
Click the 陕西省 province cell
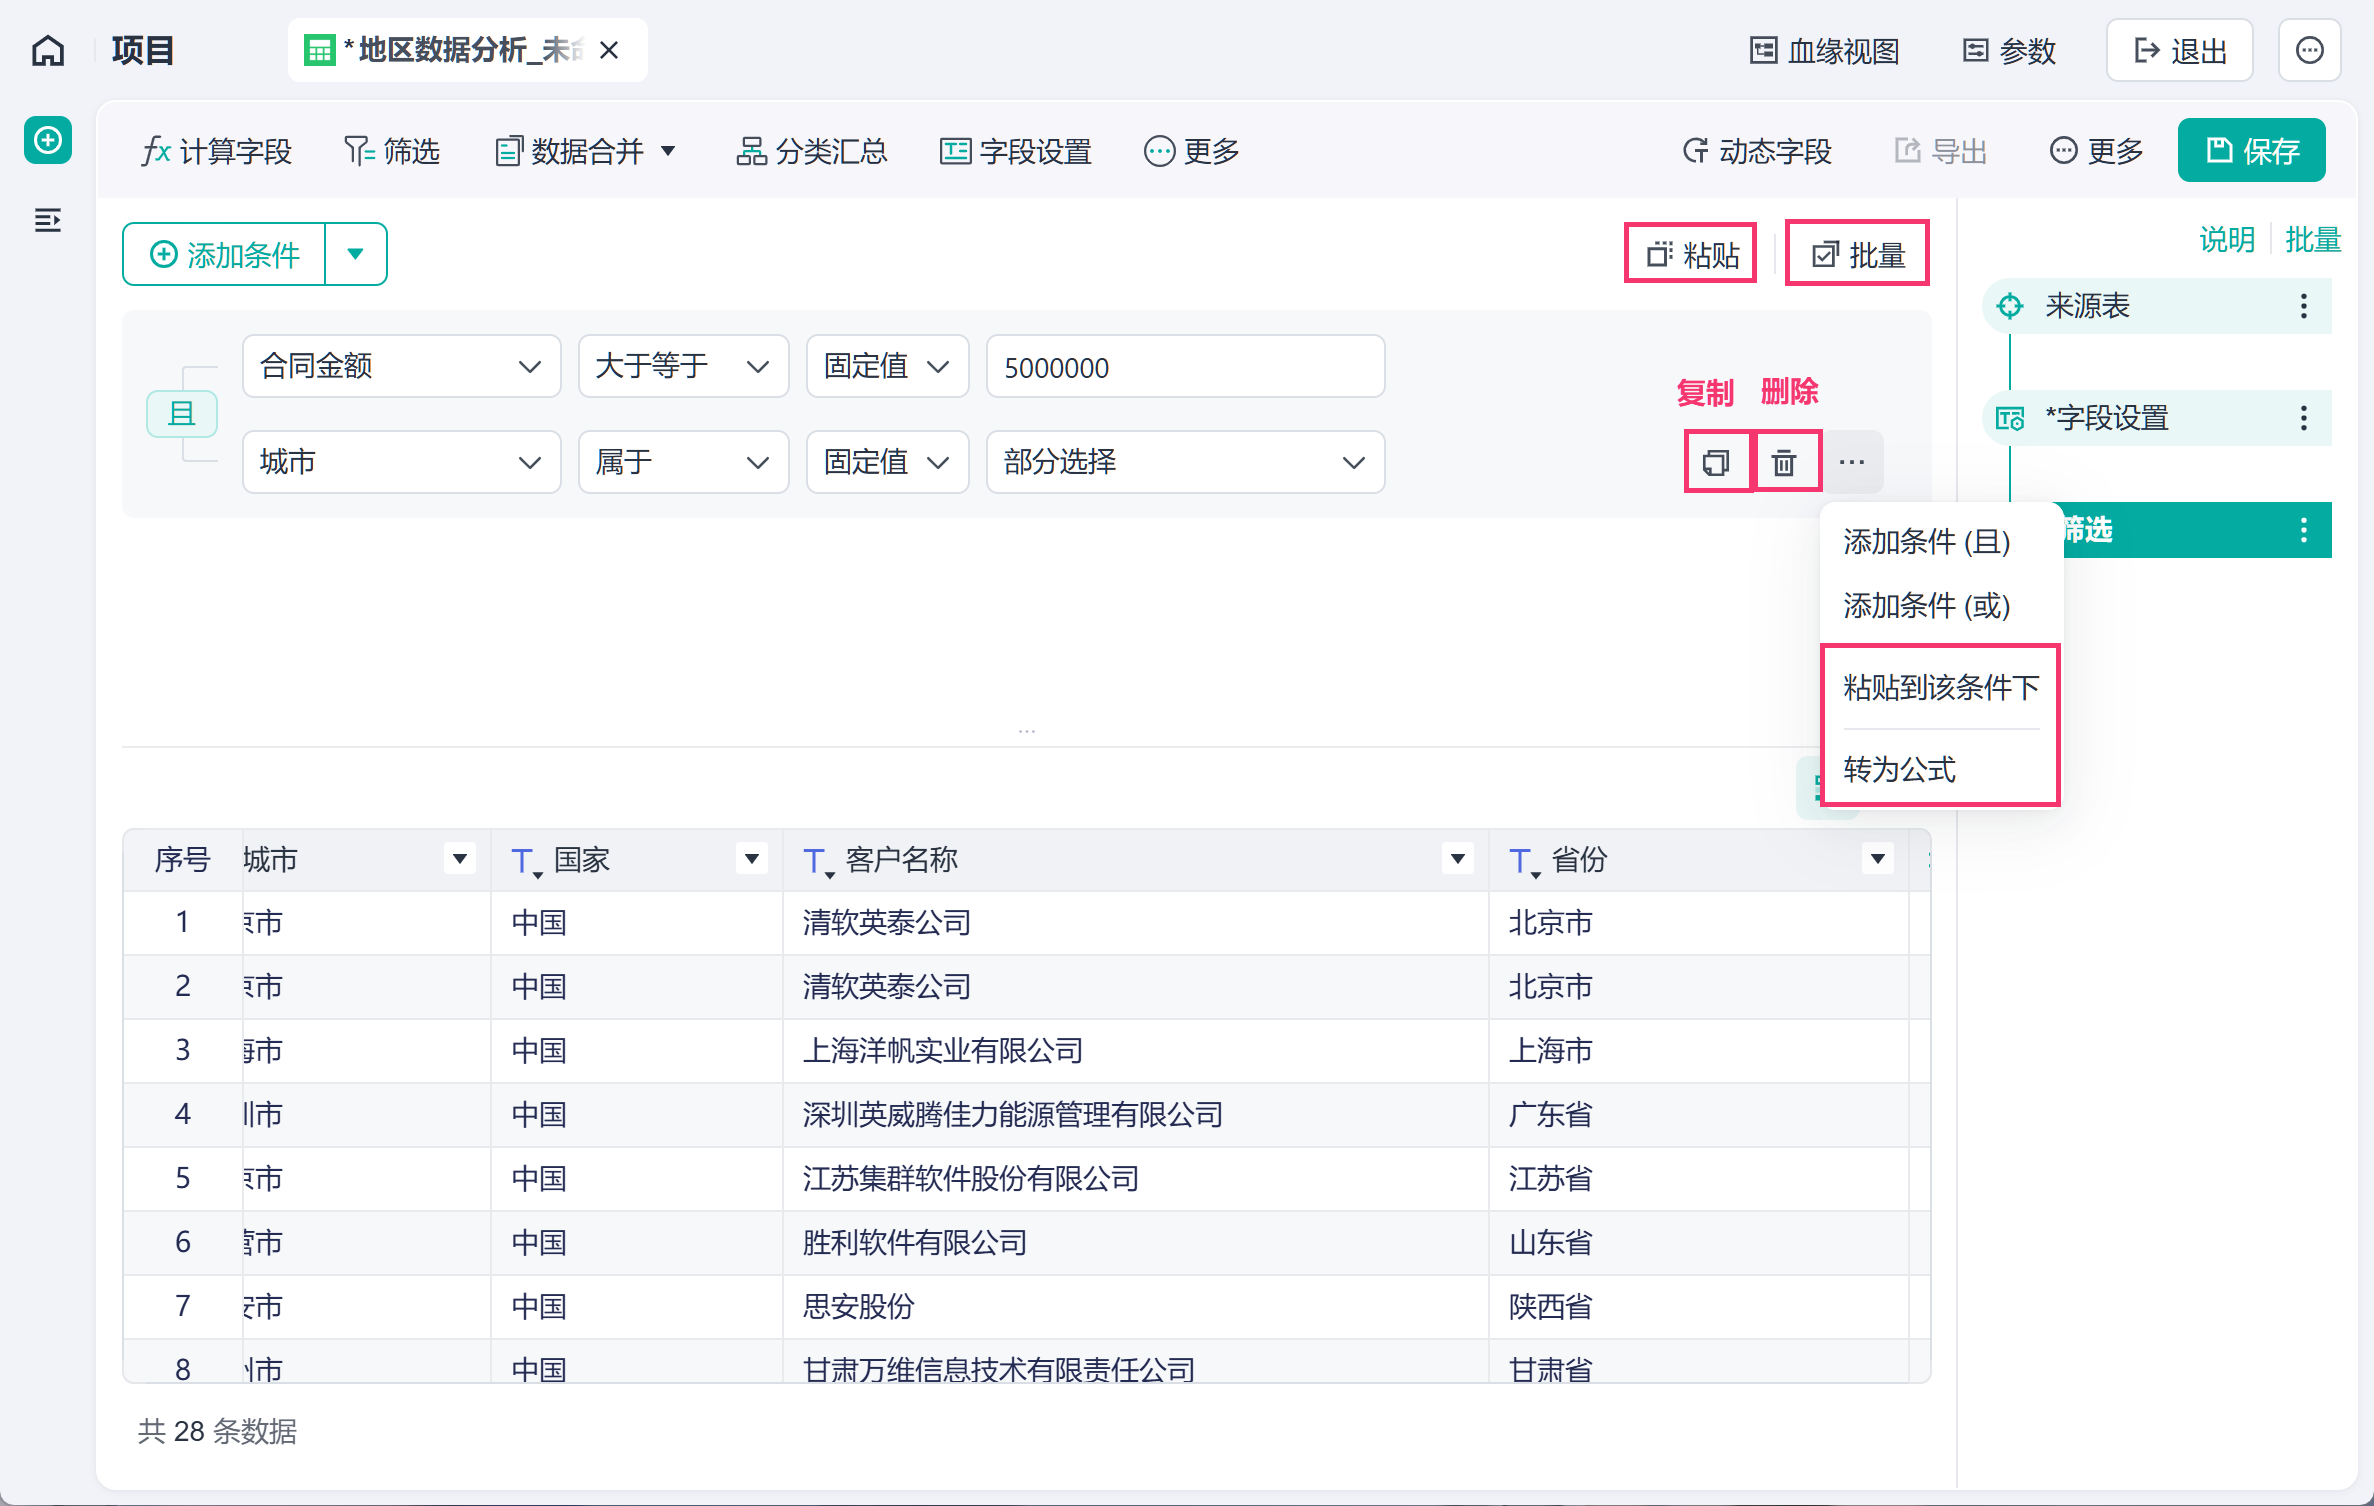point(1699,1307)
